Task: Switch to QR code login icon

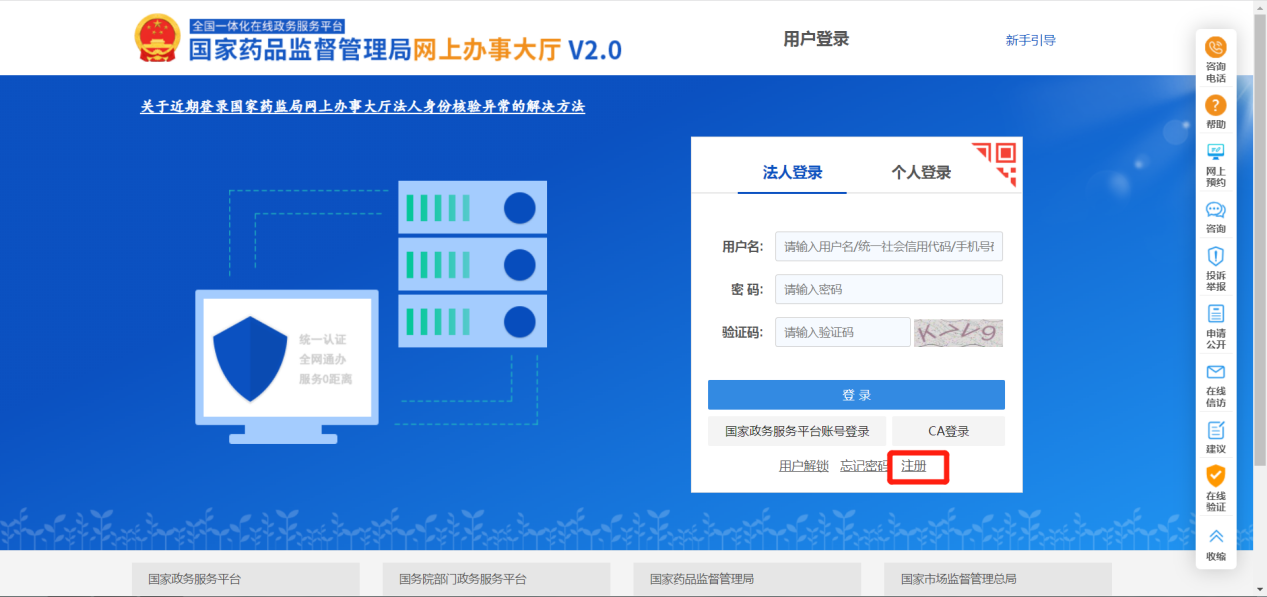Action: (x=995, y=163)
